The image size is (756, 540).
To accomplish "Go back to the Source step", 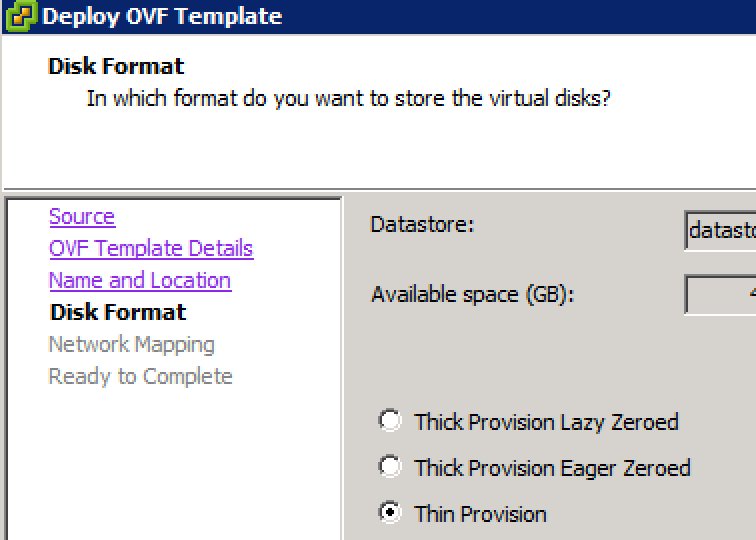I will (82, 216).
